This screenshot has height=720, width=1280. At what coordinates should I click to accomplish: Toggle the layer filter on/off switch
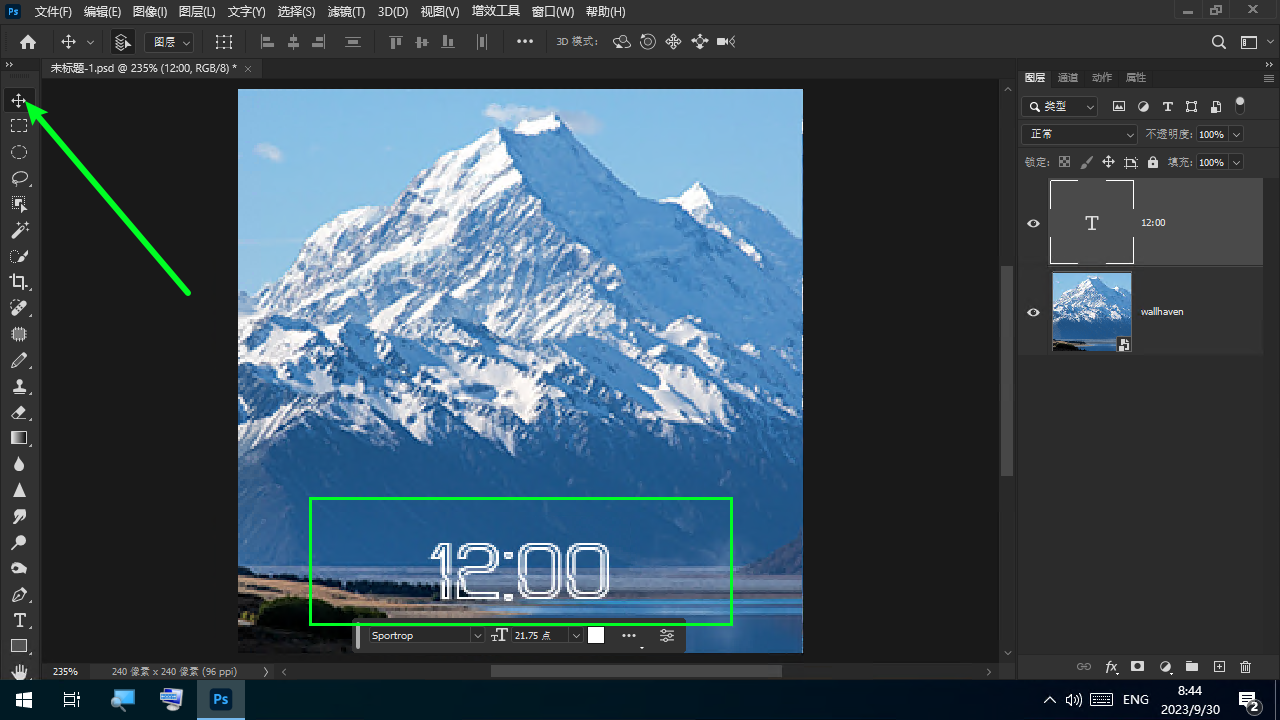[x=1240, y=104]
